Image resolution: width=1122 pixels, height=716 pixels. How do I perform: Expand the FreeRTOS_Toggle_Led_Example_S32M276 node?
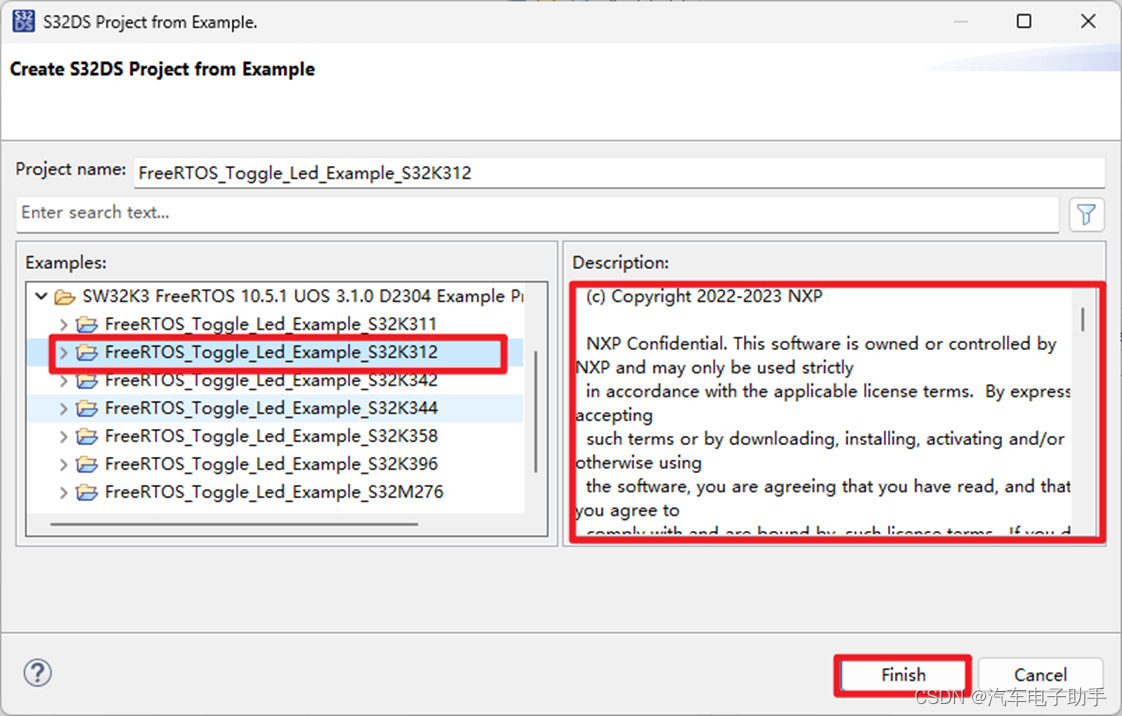64,492
